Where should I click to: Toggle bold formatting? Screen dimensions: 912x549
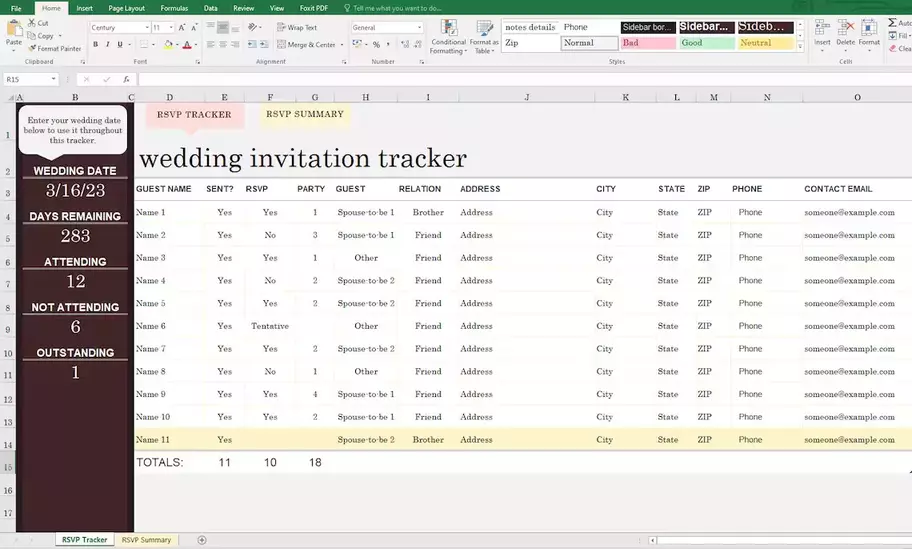pyautogui.click(x=96, y=45)
